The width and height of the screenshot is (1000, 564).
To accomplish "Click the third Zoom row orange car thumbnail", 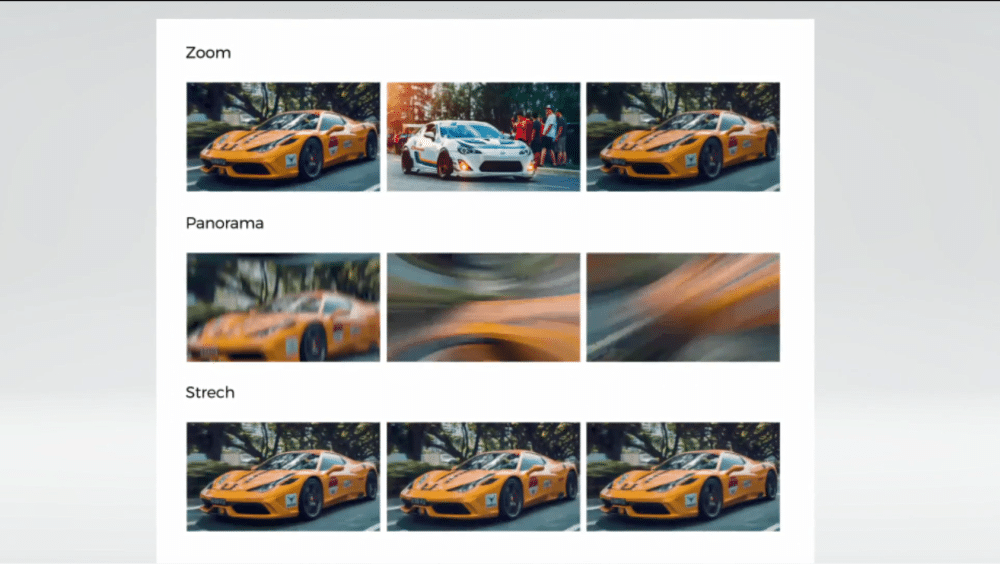I will coord(683,137).
